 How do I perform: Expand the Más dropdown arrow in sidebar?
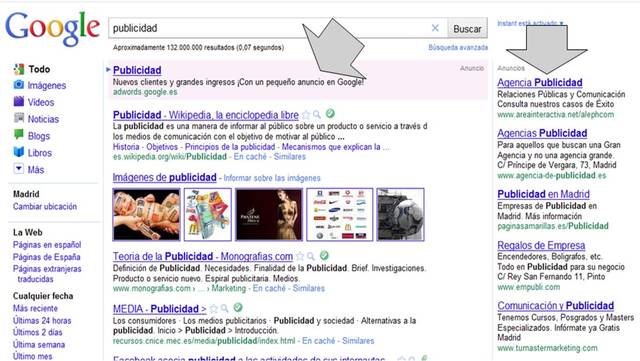coord(19,169)
